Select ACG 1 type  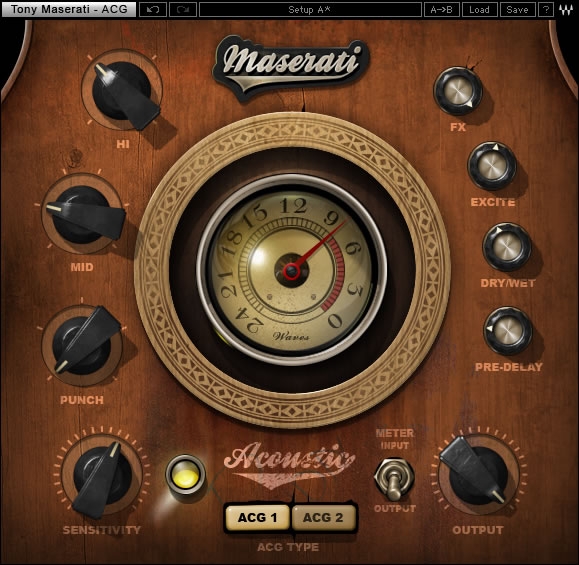tap(257, 518)
